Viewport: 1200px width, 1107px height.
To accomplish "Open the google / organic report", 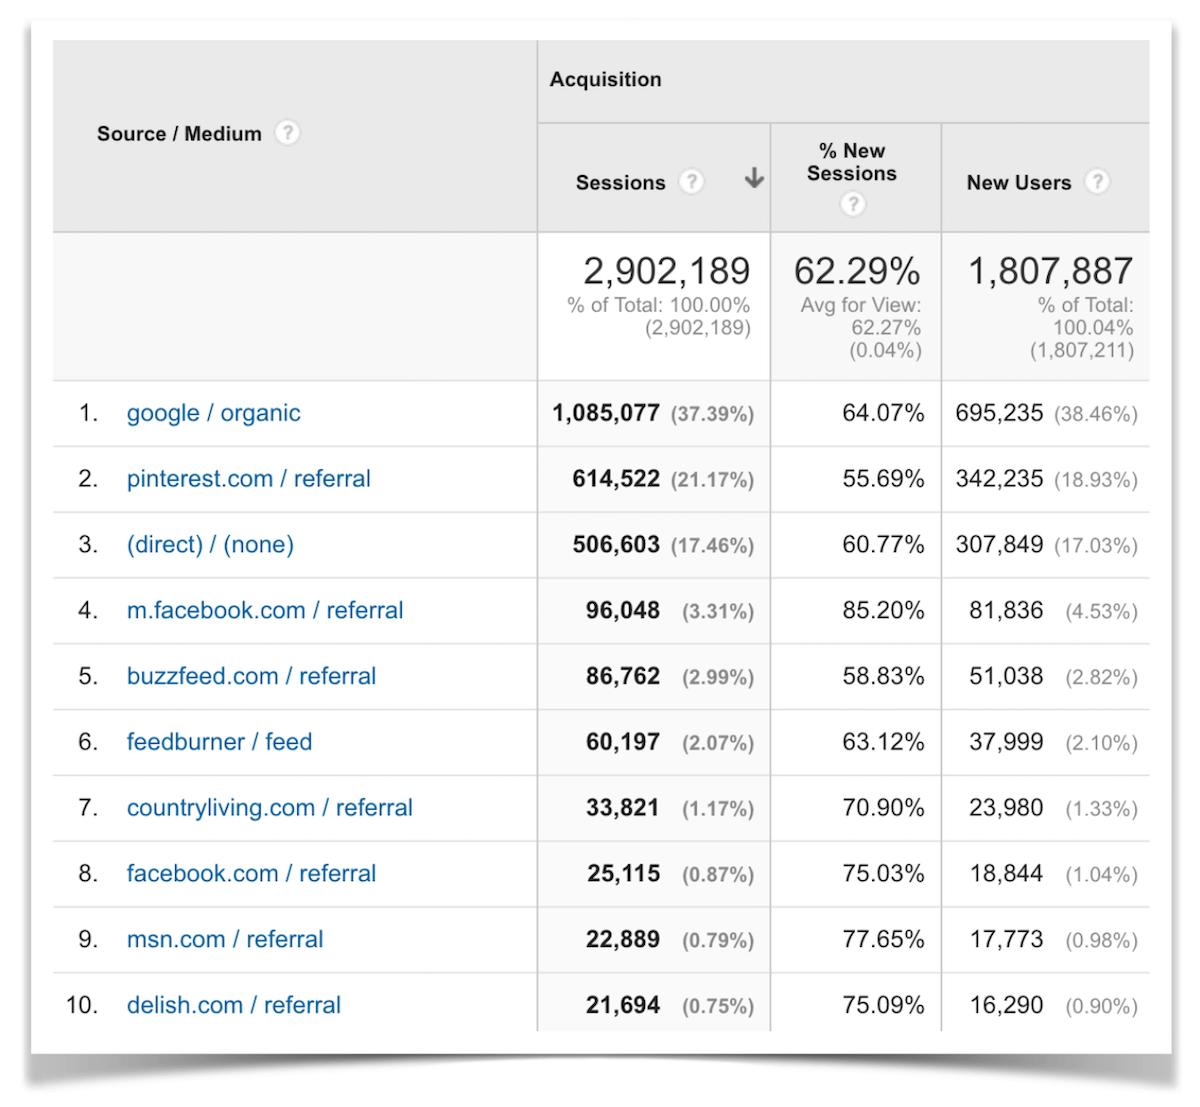I will pos(213,412).
